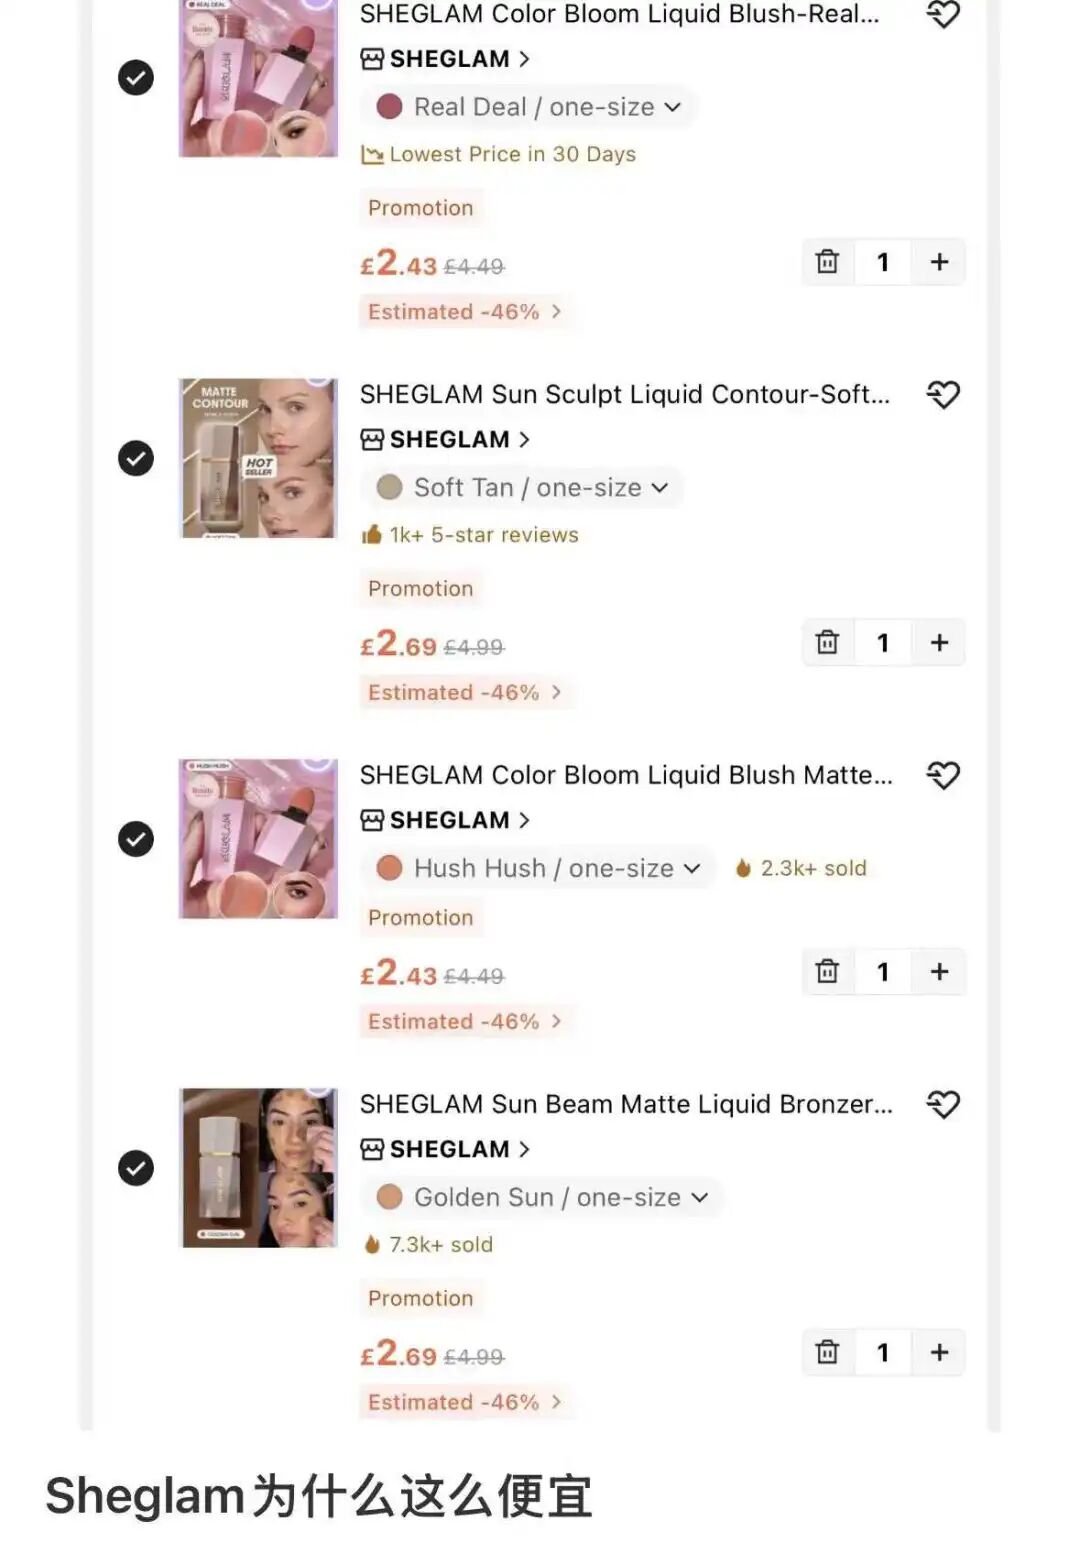Open the Sun Beam Bronzer product thumbnail

tap(258, 1167)
